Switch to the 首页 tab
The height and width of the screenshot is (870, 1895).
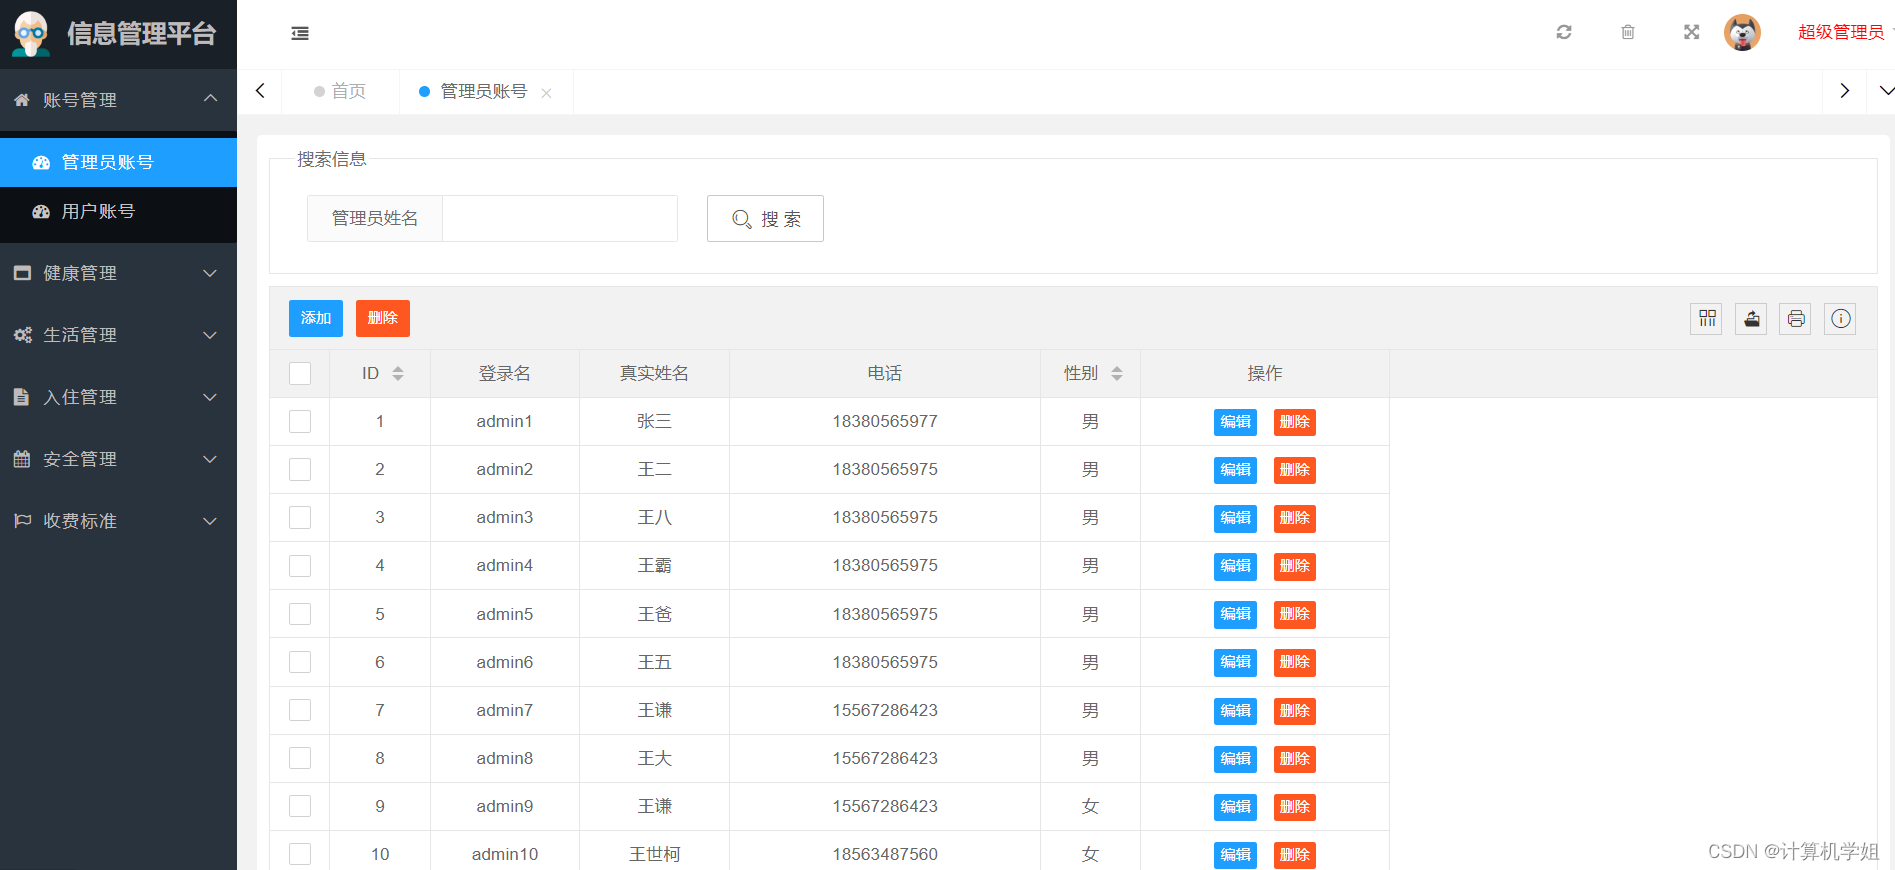click(340, 91)
